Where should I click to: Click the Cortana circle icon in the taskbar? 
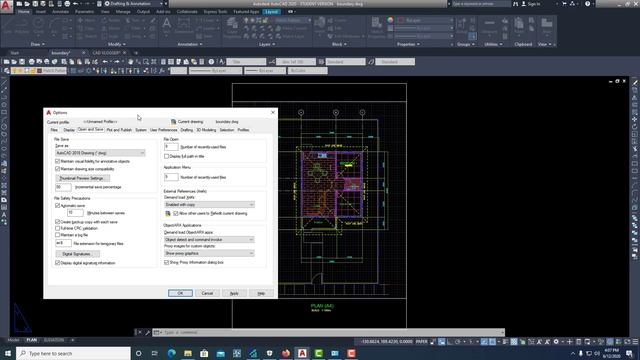point(138,353)
